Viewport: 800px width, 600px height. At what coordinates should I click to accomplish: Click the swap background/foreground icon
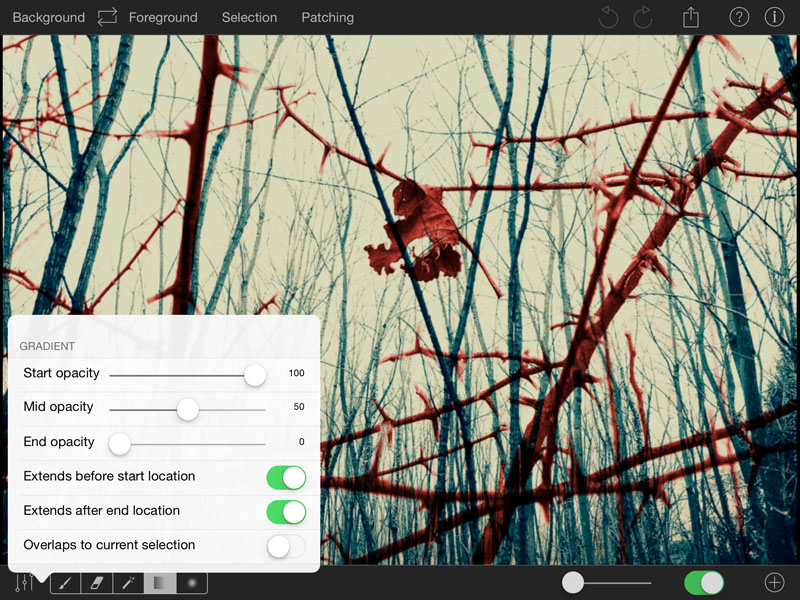pyautogui.click(x=107, y=17)
